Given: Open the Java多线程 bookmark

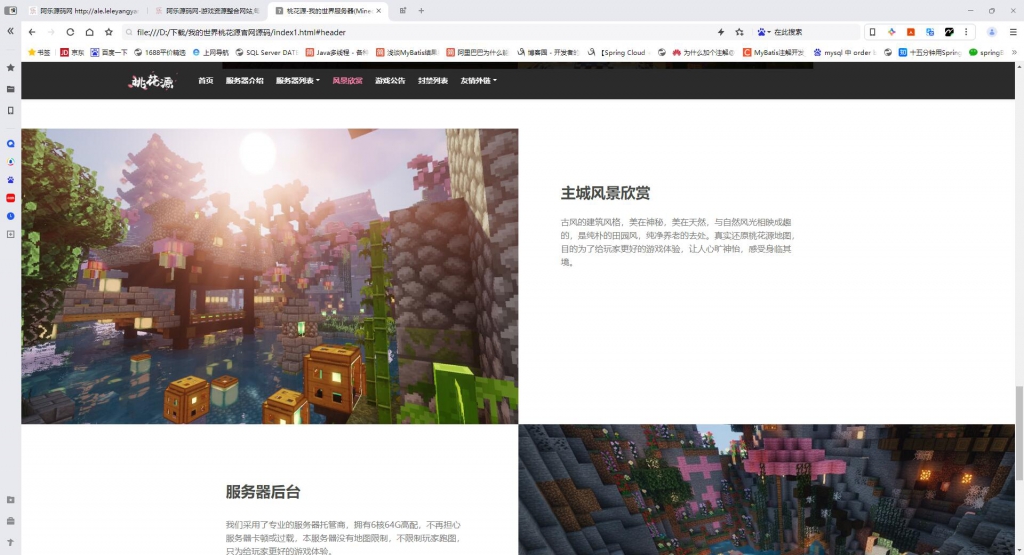Looking at the screenshot, I should [337, 52].
